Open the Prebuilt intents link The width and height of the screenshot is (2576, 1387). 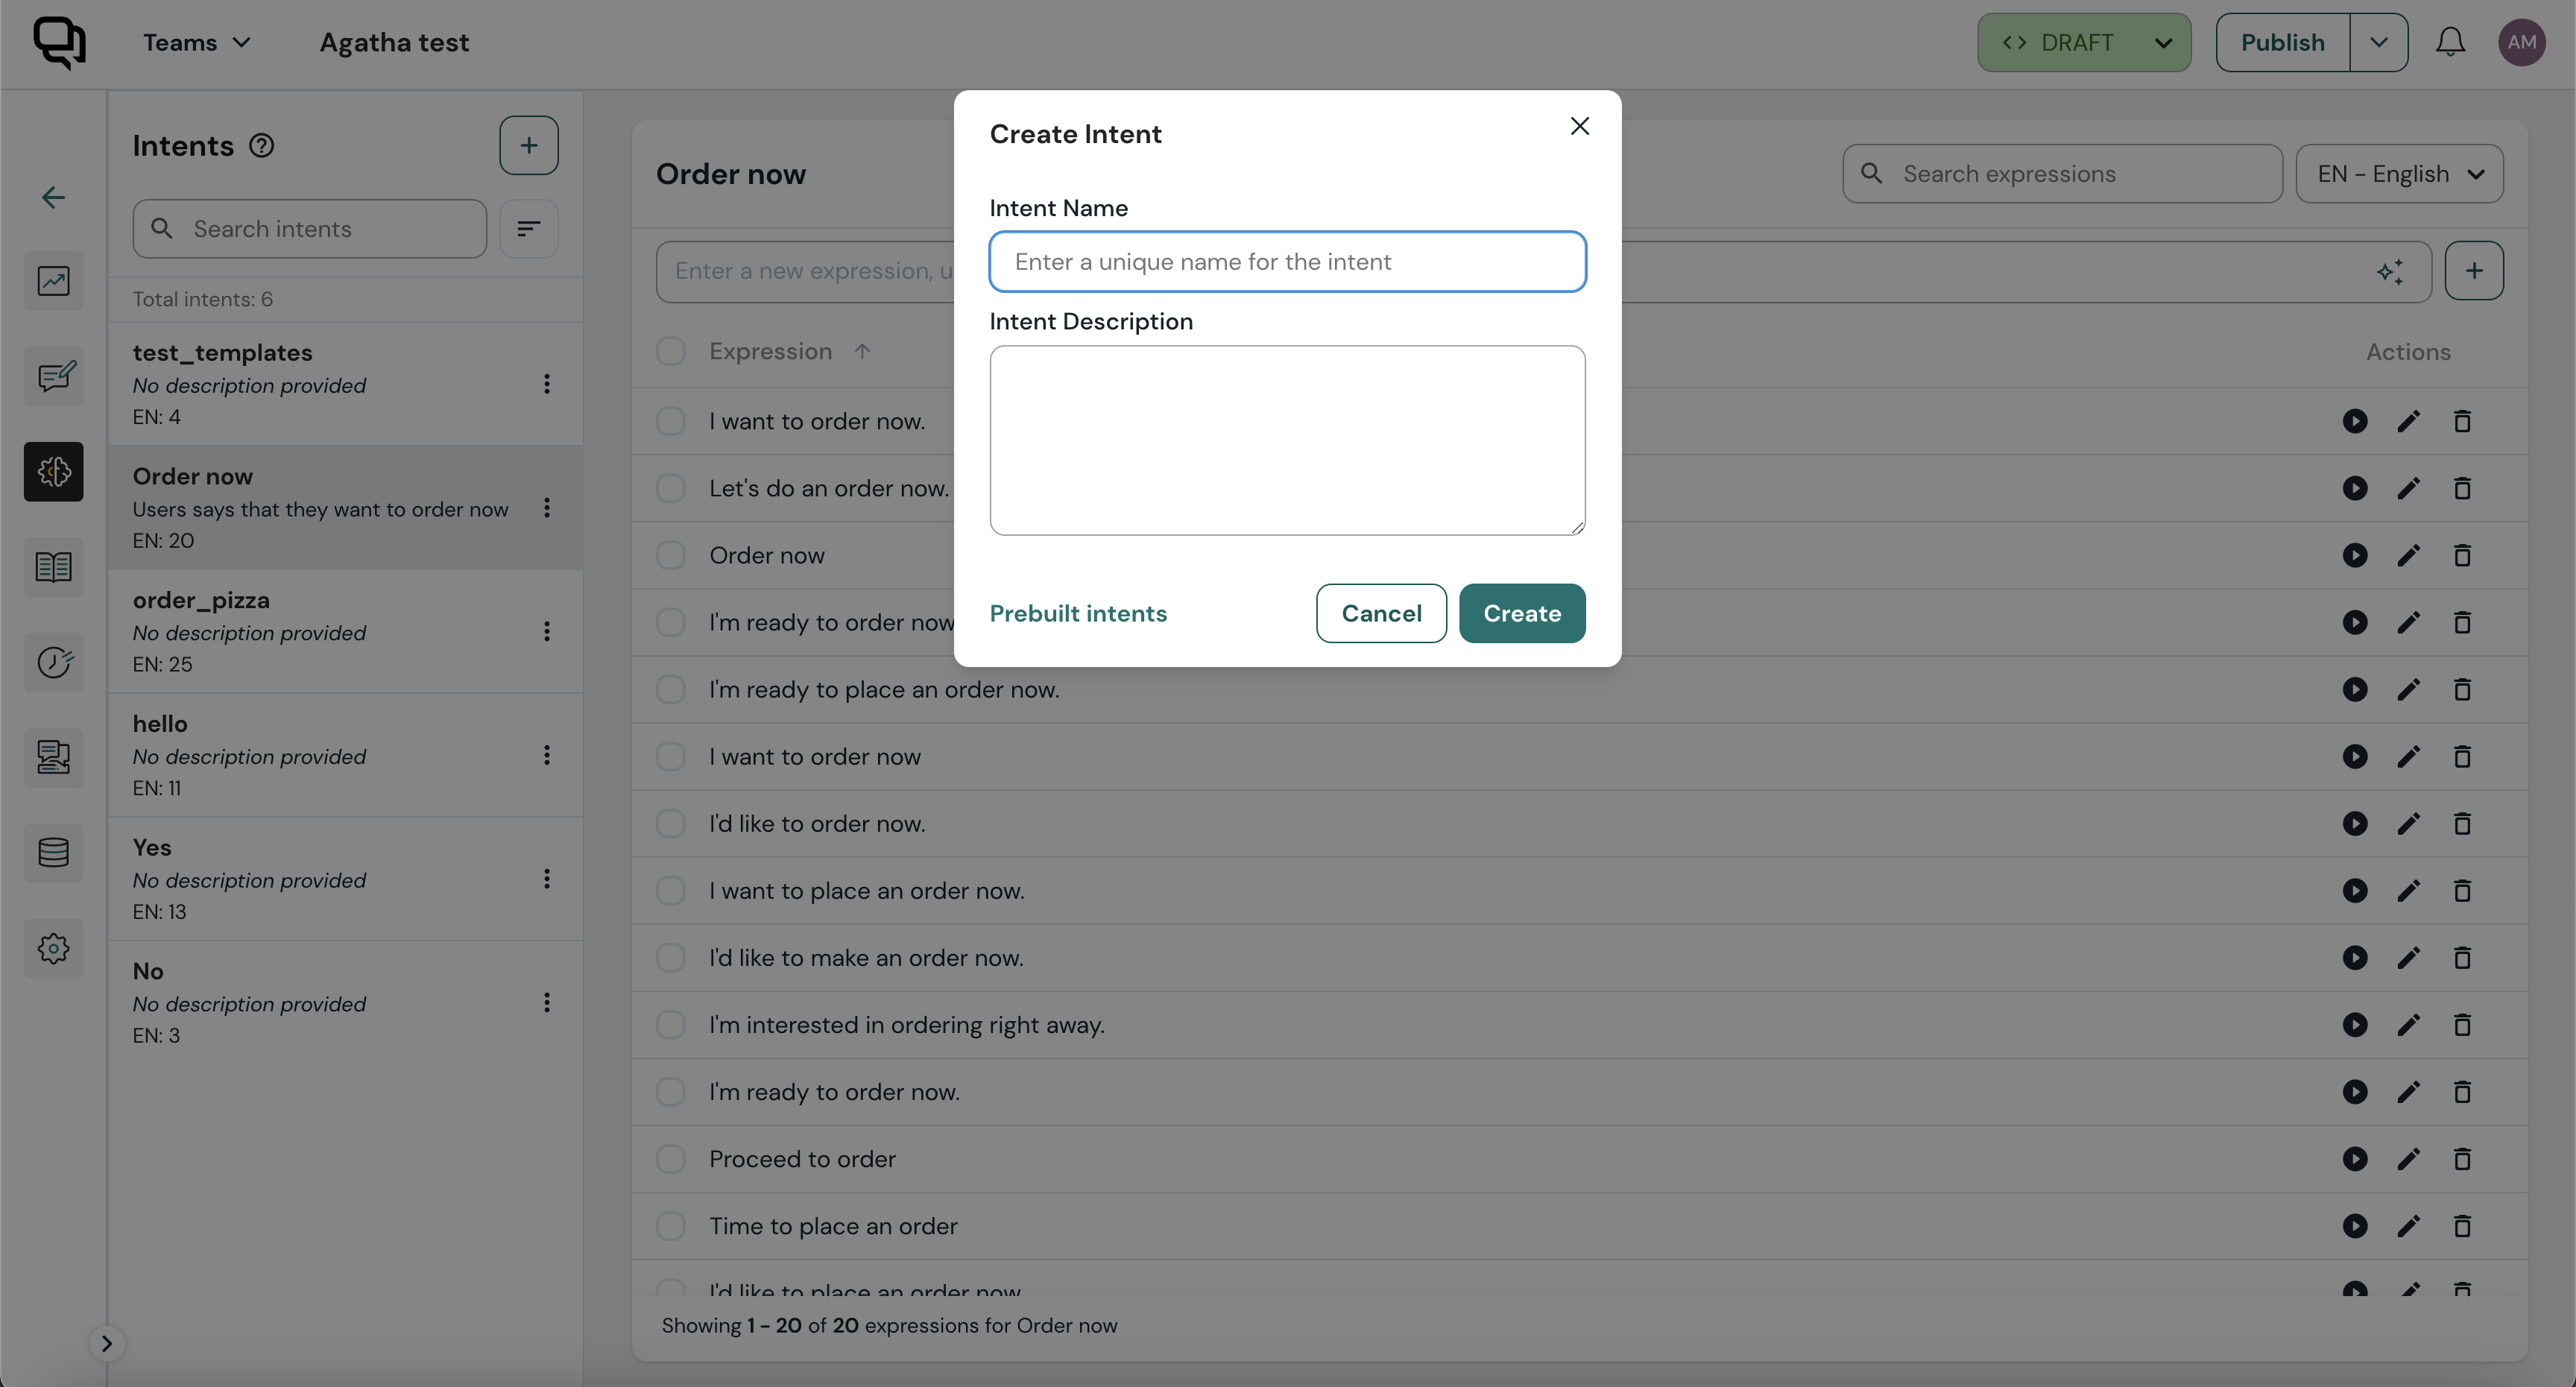coord(1078,613)
